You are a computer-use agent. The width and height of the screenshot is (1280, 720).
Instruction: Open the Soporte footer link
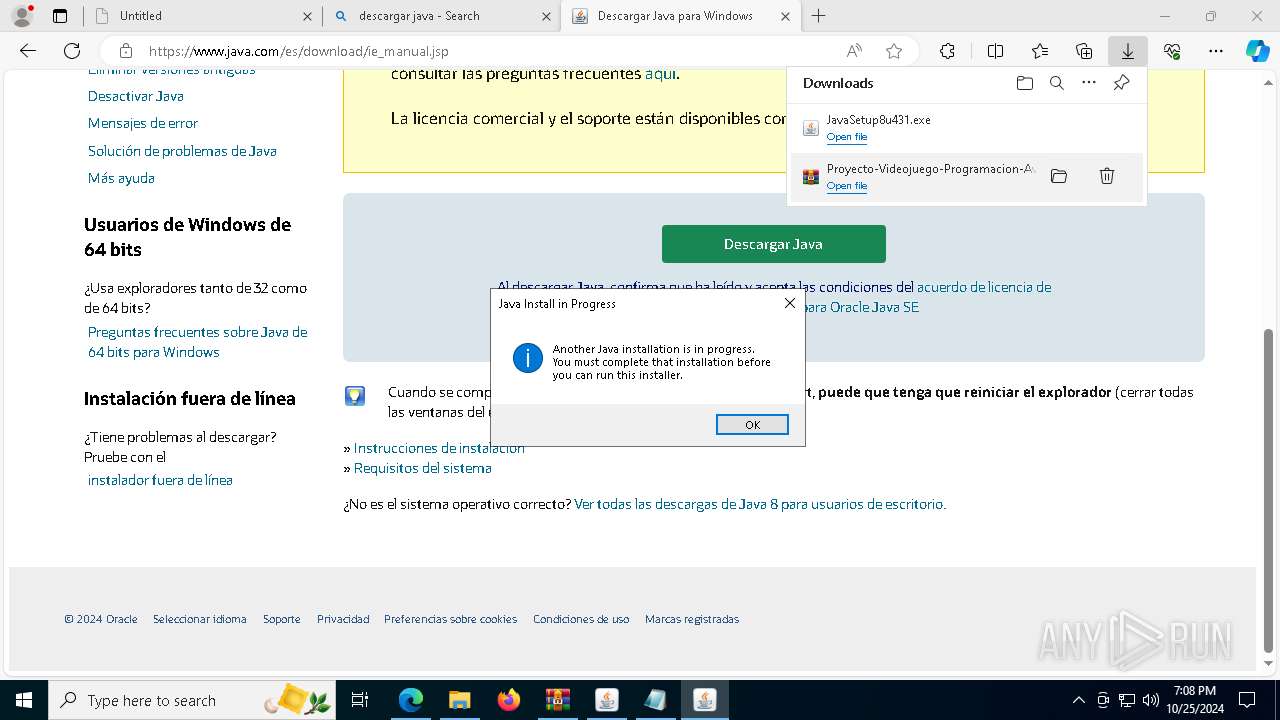[x=282, y=619]
